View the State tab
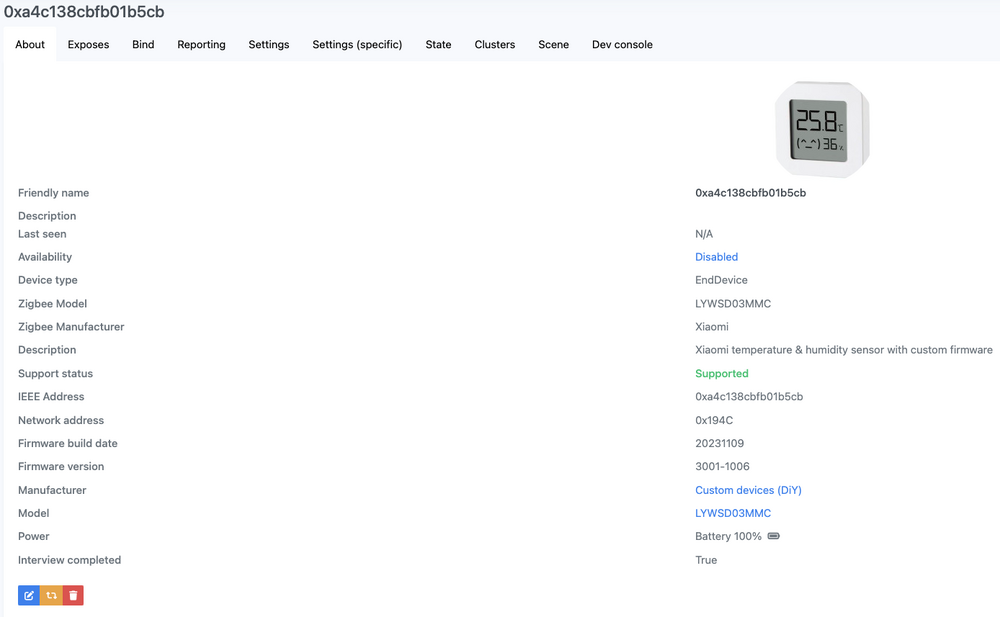Viewport: 1000px width, 617px height. [438, 45]
